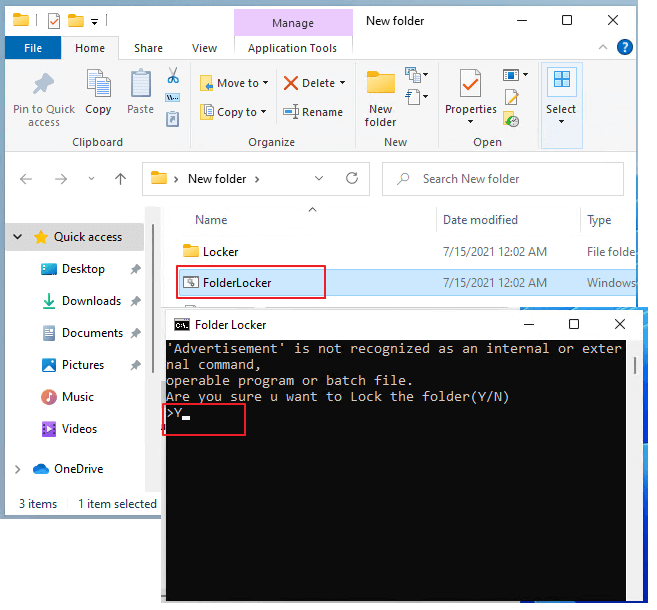Click the Cut scissors icon
Screen dimensions: 657x610
coord(172,76)
